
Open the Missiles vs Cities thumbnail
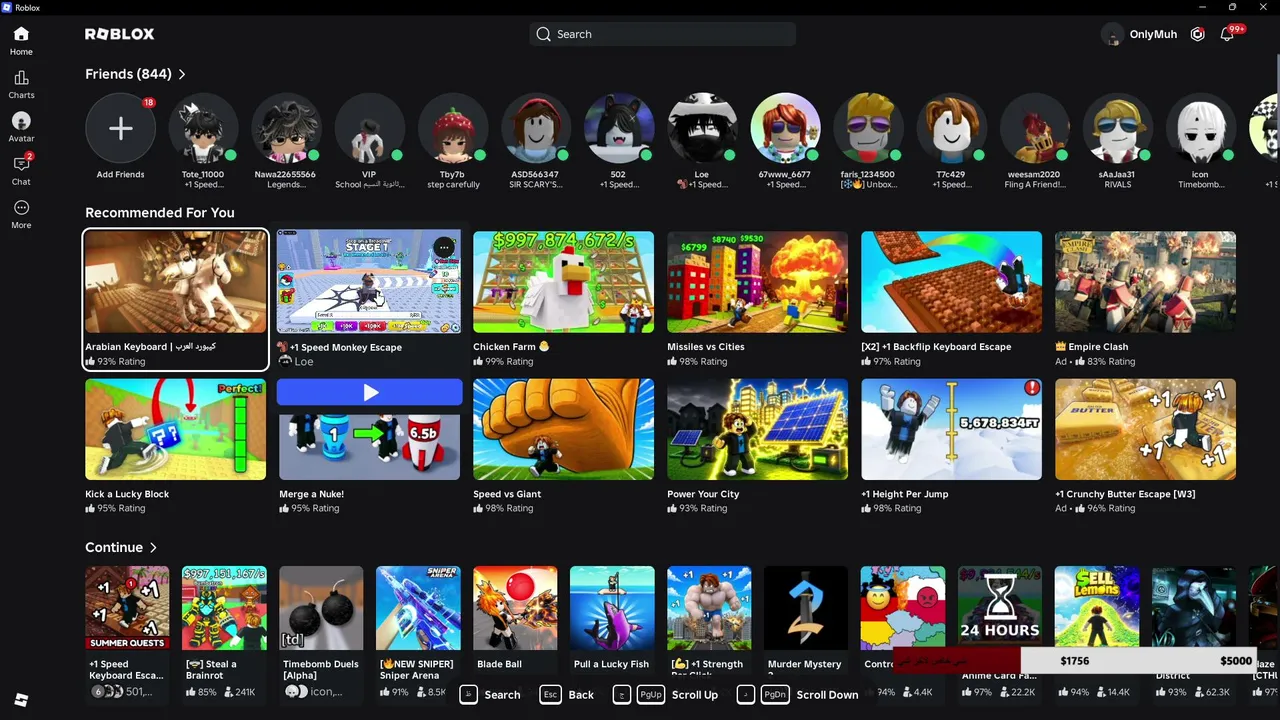click(757, 282)
